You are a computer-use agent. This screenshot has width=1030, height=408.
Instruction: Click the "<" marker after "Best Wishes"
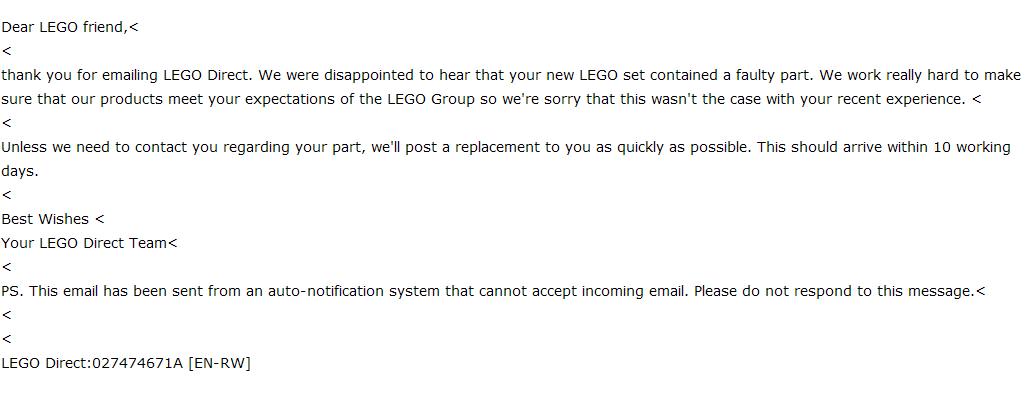100,219
